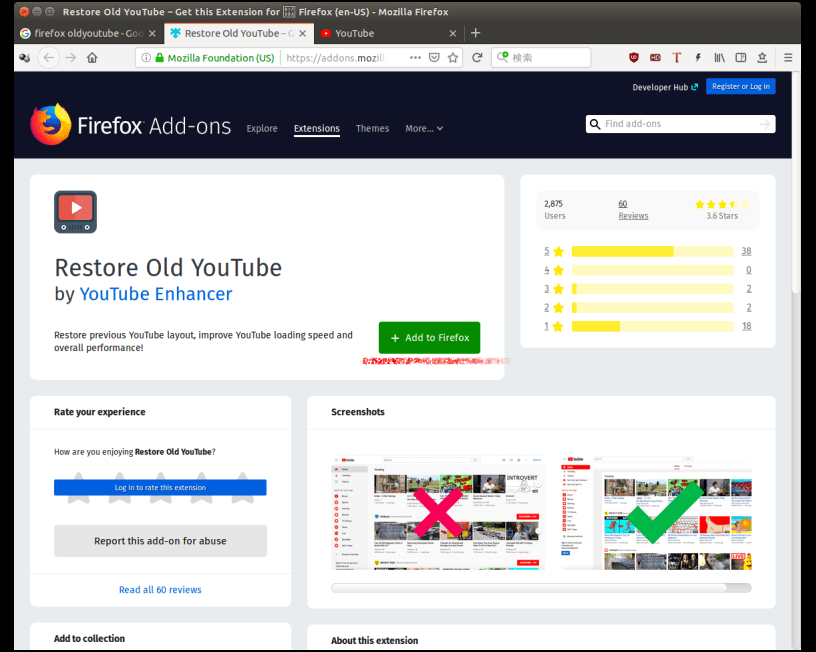Open the Firefox hamburger menu
This screenshot has height=652, width=816.
pyautogui.click(x=788, y=58)
